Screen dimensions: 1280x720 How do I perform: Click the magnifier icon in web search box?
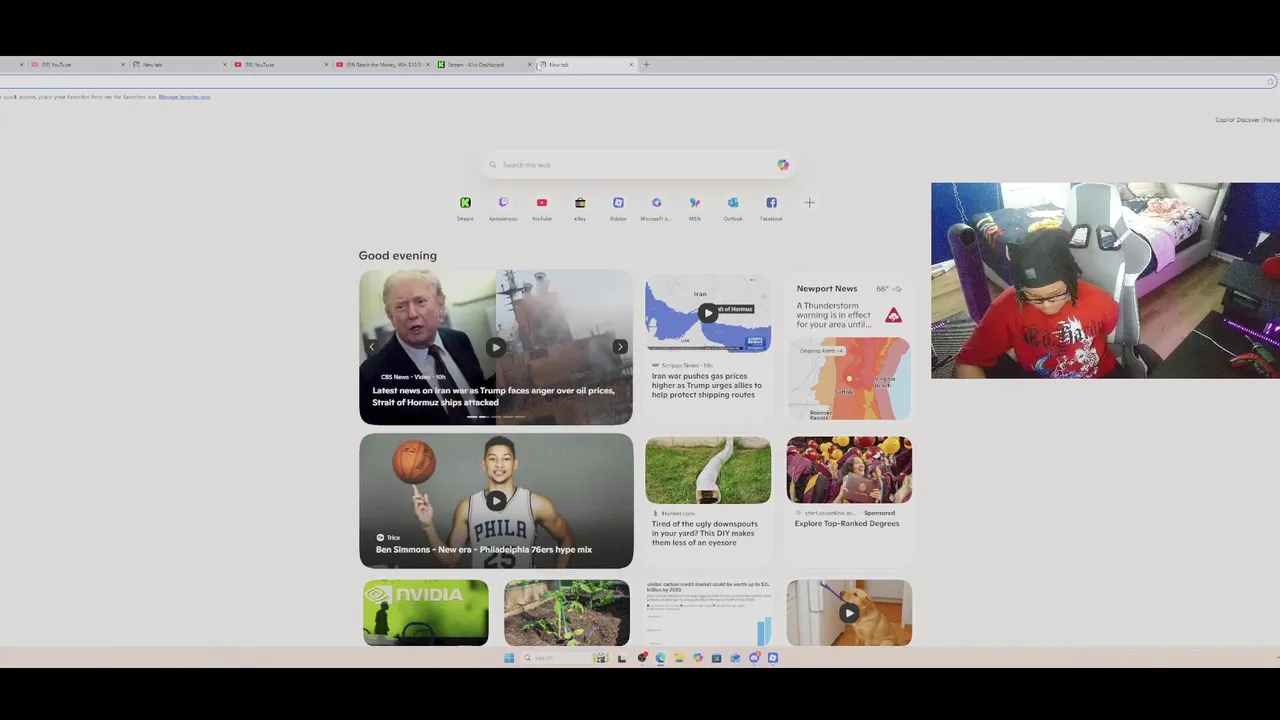(x=492, y=165)
